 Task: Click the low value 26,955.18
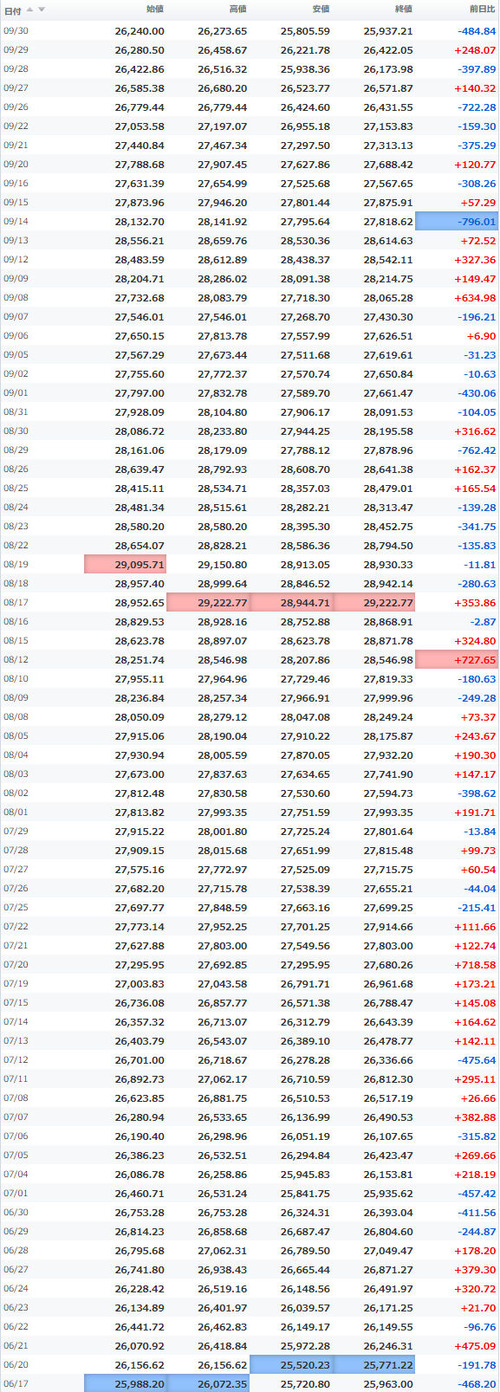tap(305, 126)
